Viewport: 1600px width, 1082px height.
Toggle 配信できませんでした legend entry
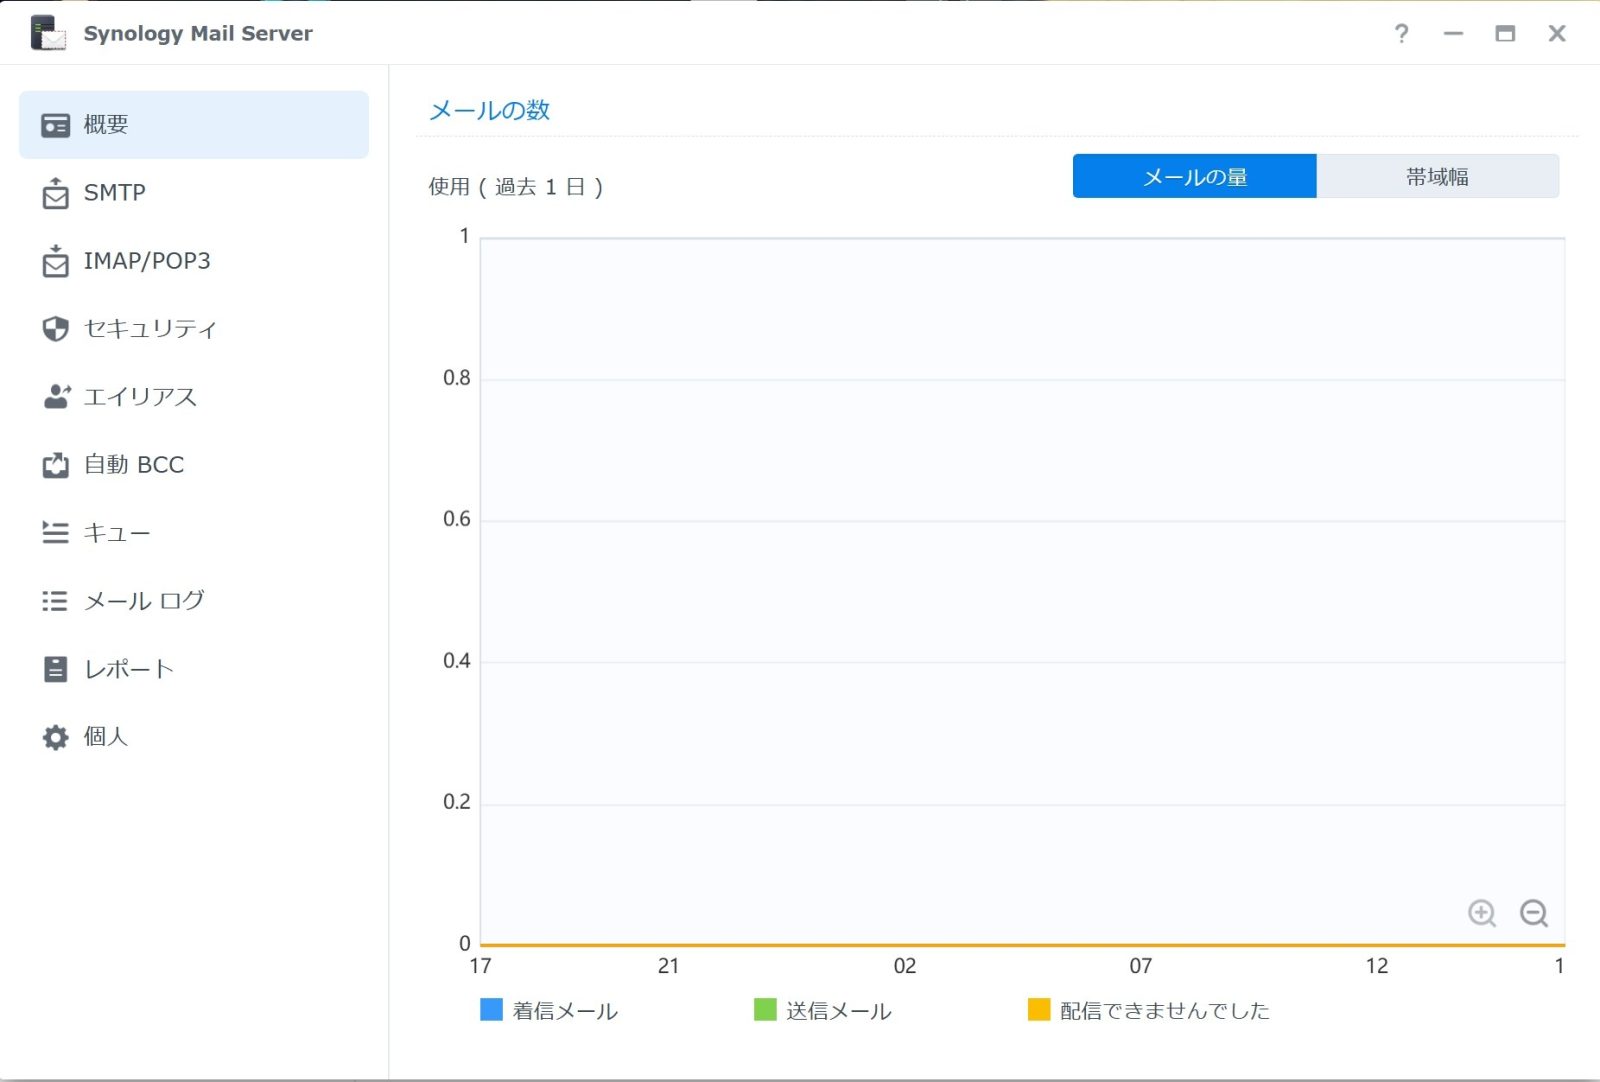[1150, 1010]
